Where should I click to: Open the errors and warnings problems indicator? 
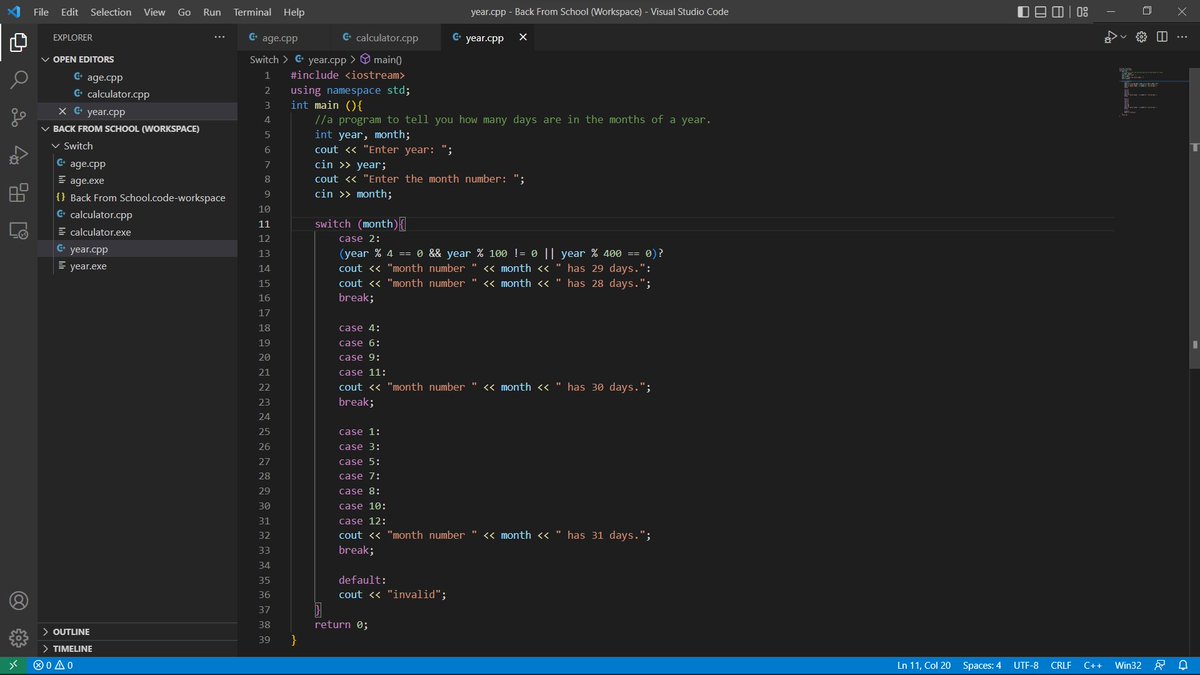pyautogui.click(x=53, y=665)
